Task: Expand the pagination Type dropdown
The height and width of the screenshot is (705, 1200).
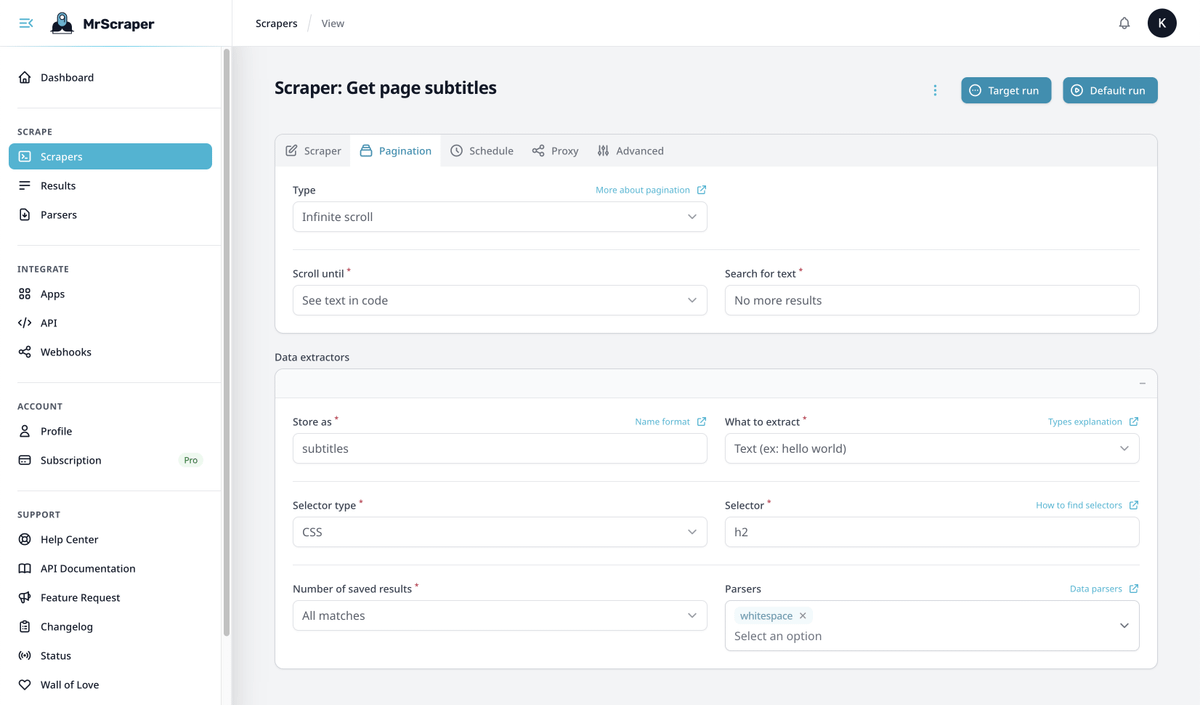Action: 499,217
